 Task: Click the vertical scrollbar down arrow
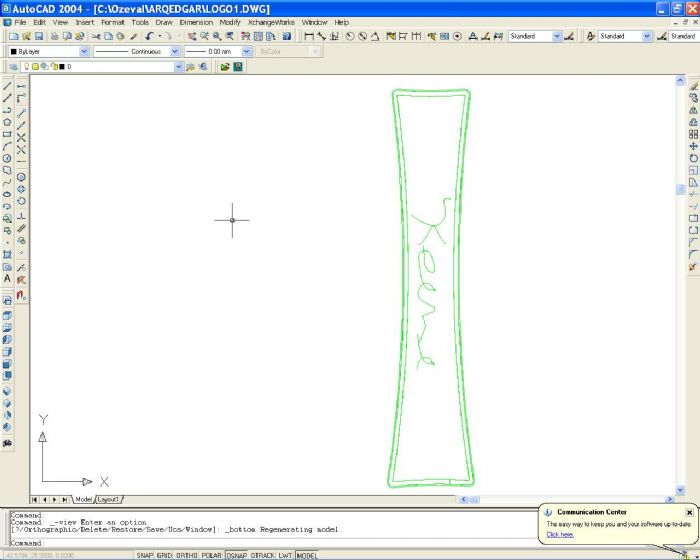680,490
